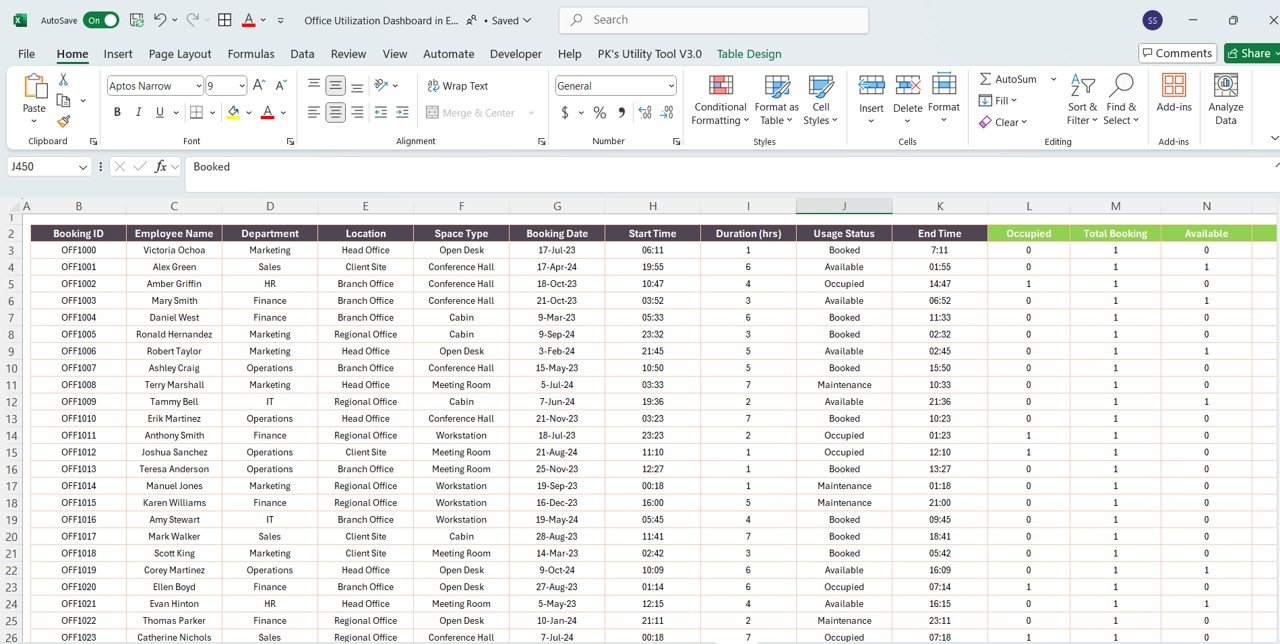Apply percent style format
The width and height of the screenshot is (1280, 644).
(599, 113)
